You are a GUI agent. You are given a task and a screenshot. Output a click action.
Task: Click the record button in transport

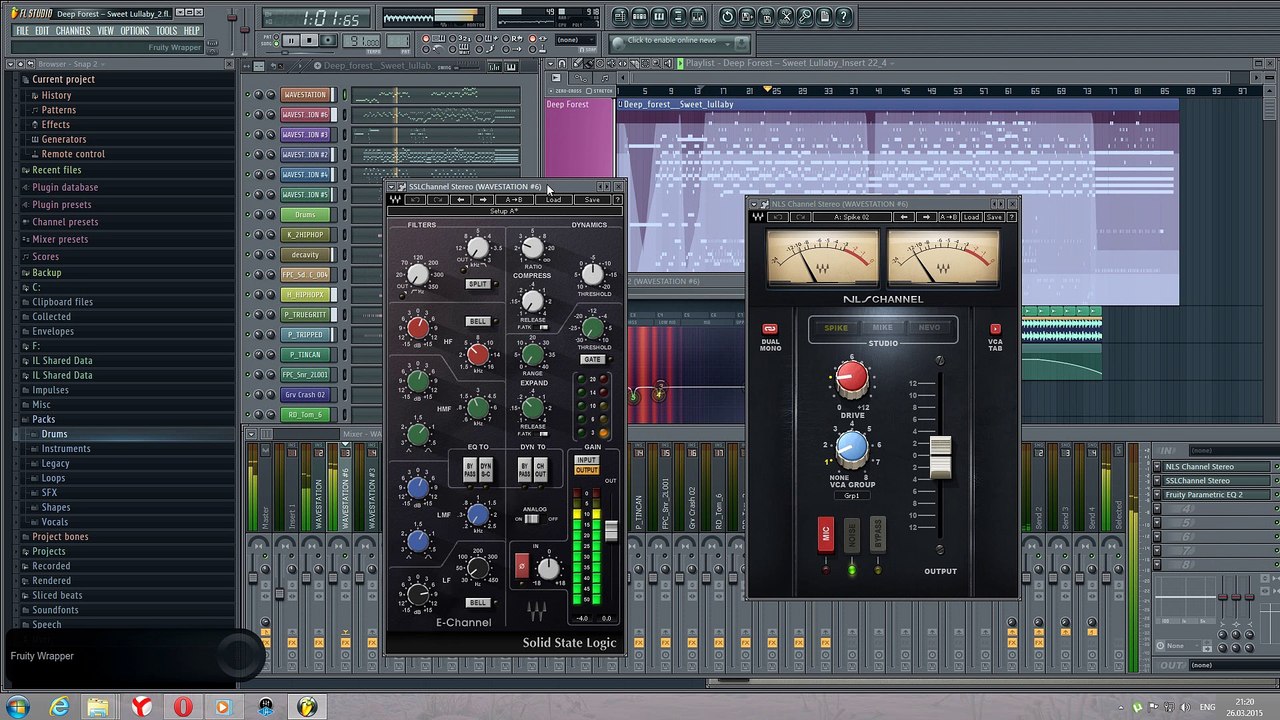329,41
